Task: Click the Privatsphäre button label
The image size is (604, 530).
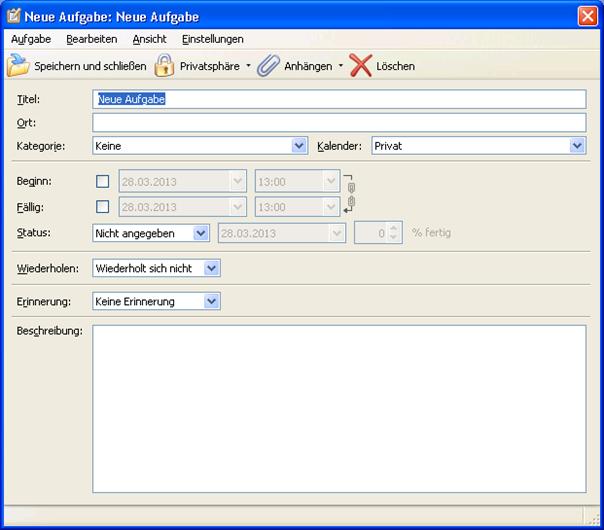Action: click(x=210, y=66)
